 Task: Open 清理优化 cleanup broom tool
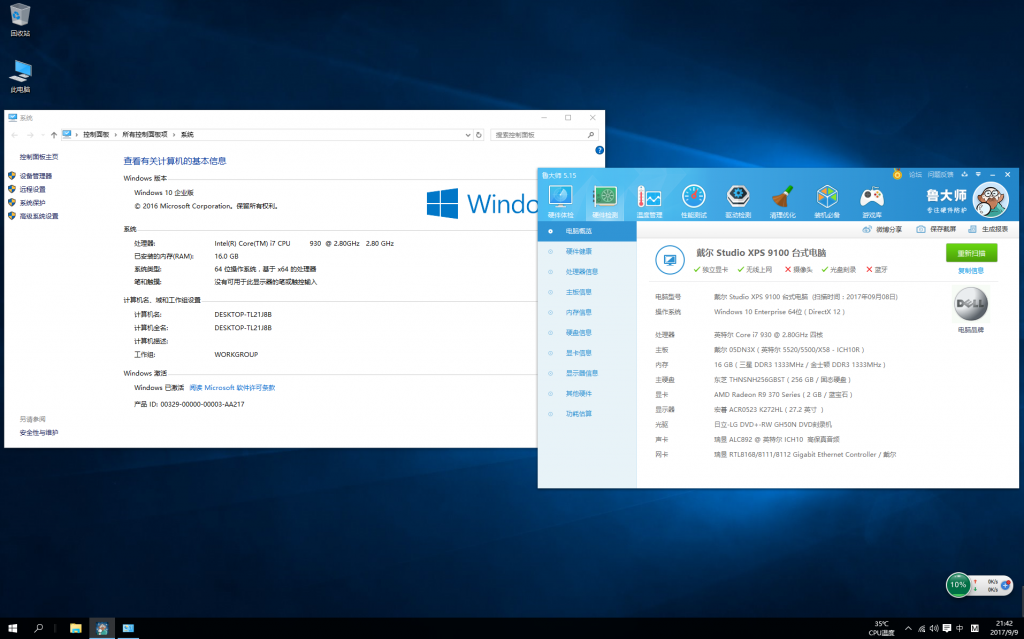pos(782,201)
